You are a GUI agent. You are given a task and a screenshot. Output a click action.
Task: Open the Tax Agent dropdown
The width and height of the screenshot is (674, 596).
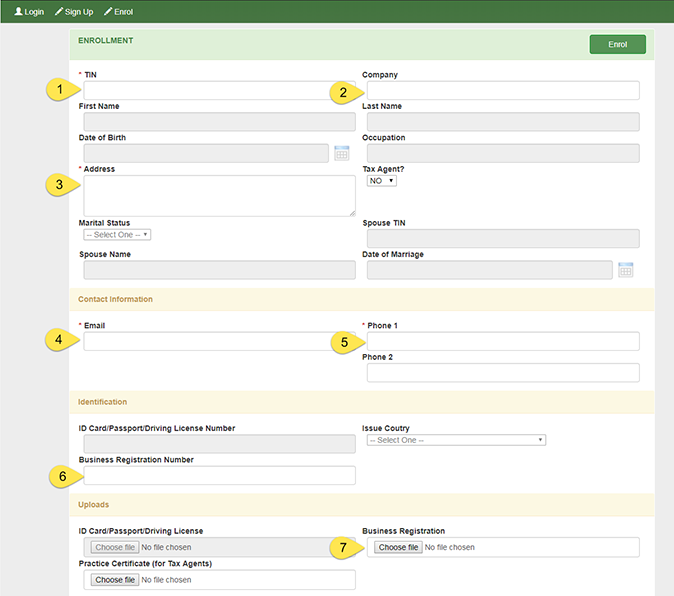pos(382,181)
